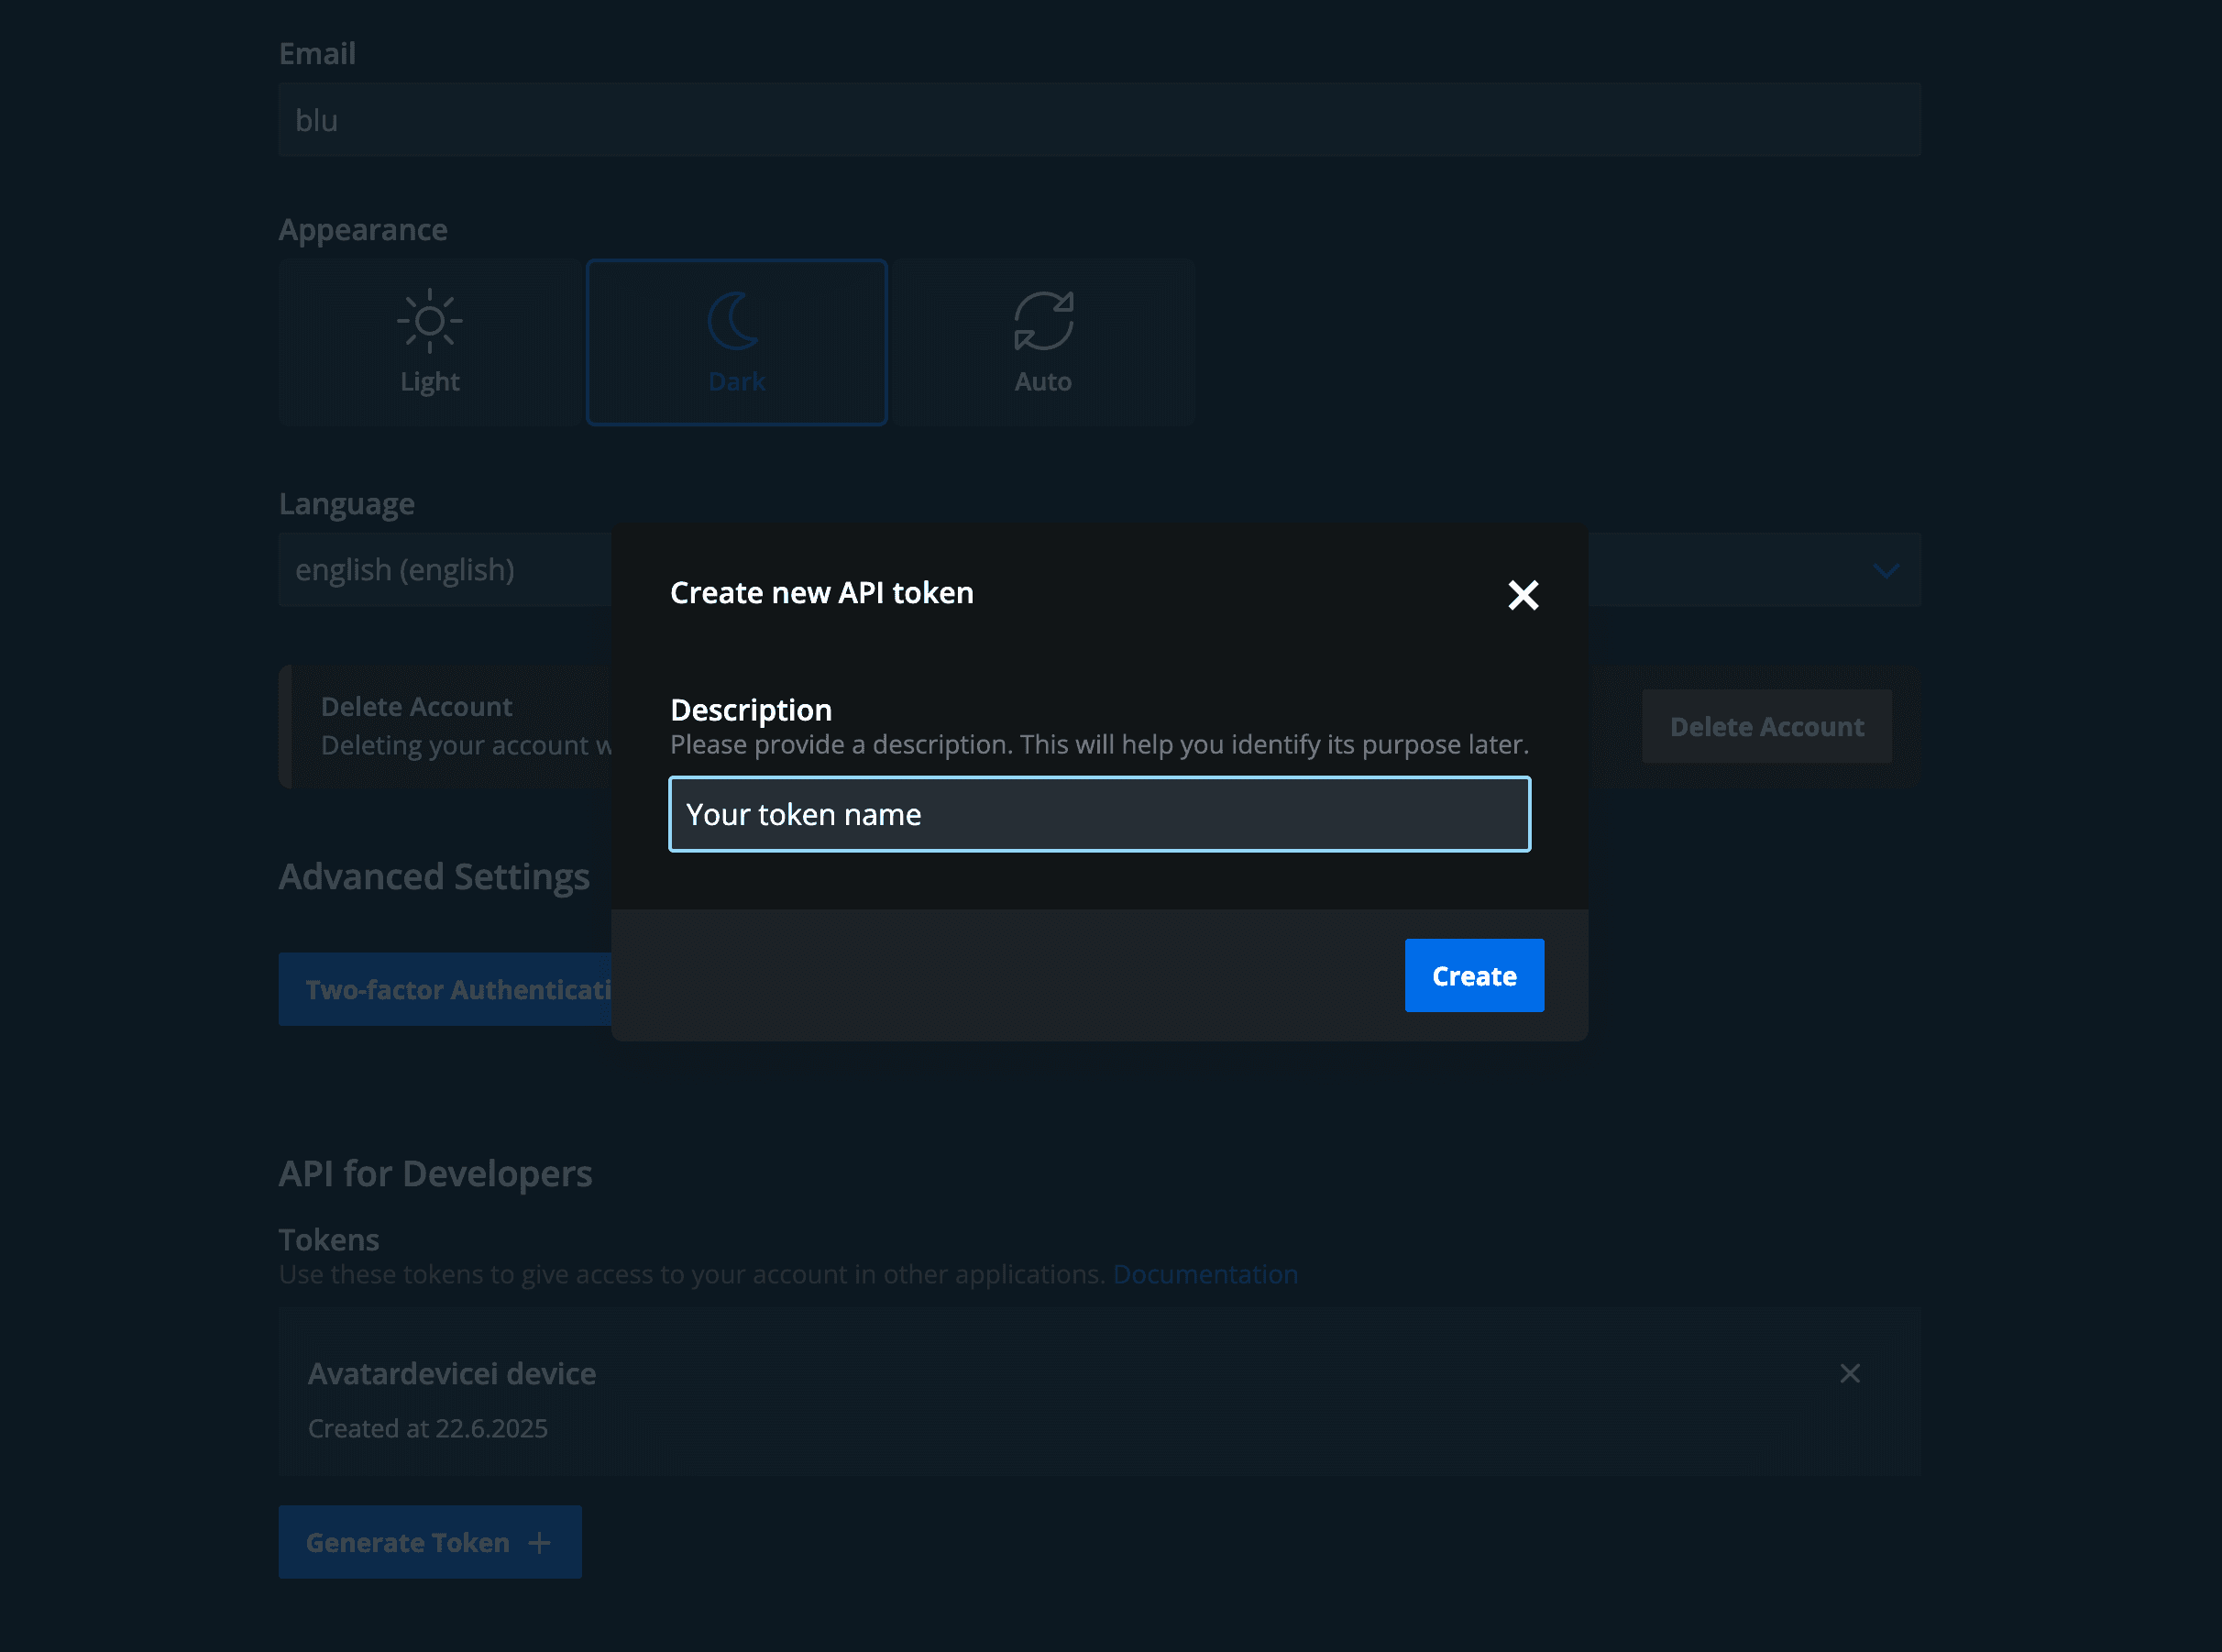Screen dimensions: 2222x1652
Task: Open Two-factor Authentication settings
Action: [446, 989]
